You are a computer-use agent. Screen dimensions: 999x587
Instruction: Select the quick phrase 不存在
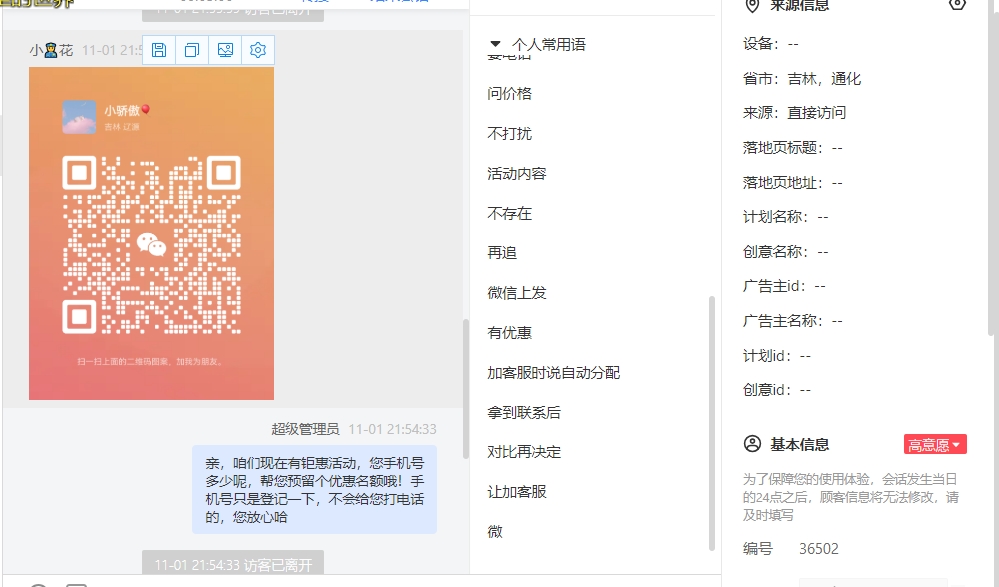[x=509, y=214]
